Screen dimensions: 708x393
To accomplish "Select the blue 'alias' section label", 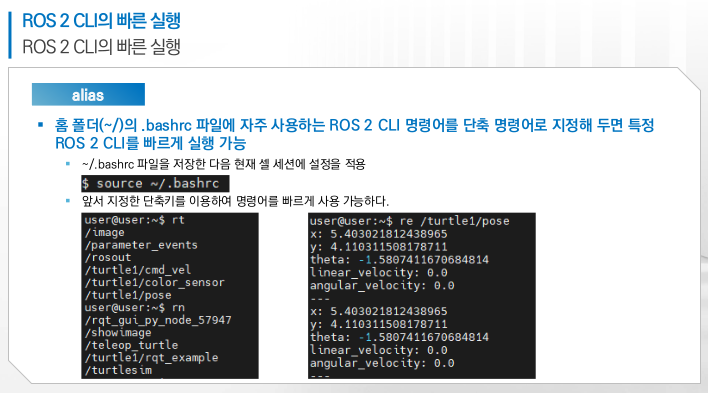I will click(x=88, y=94).
